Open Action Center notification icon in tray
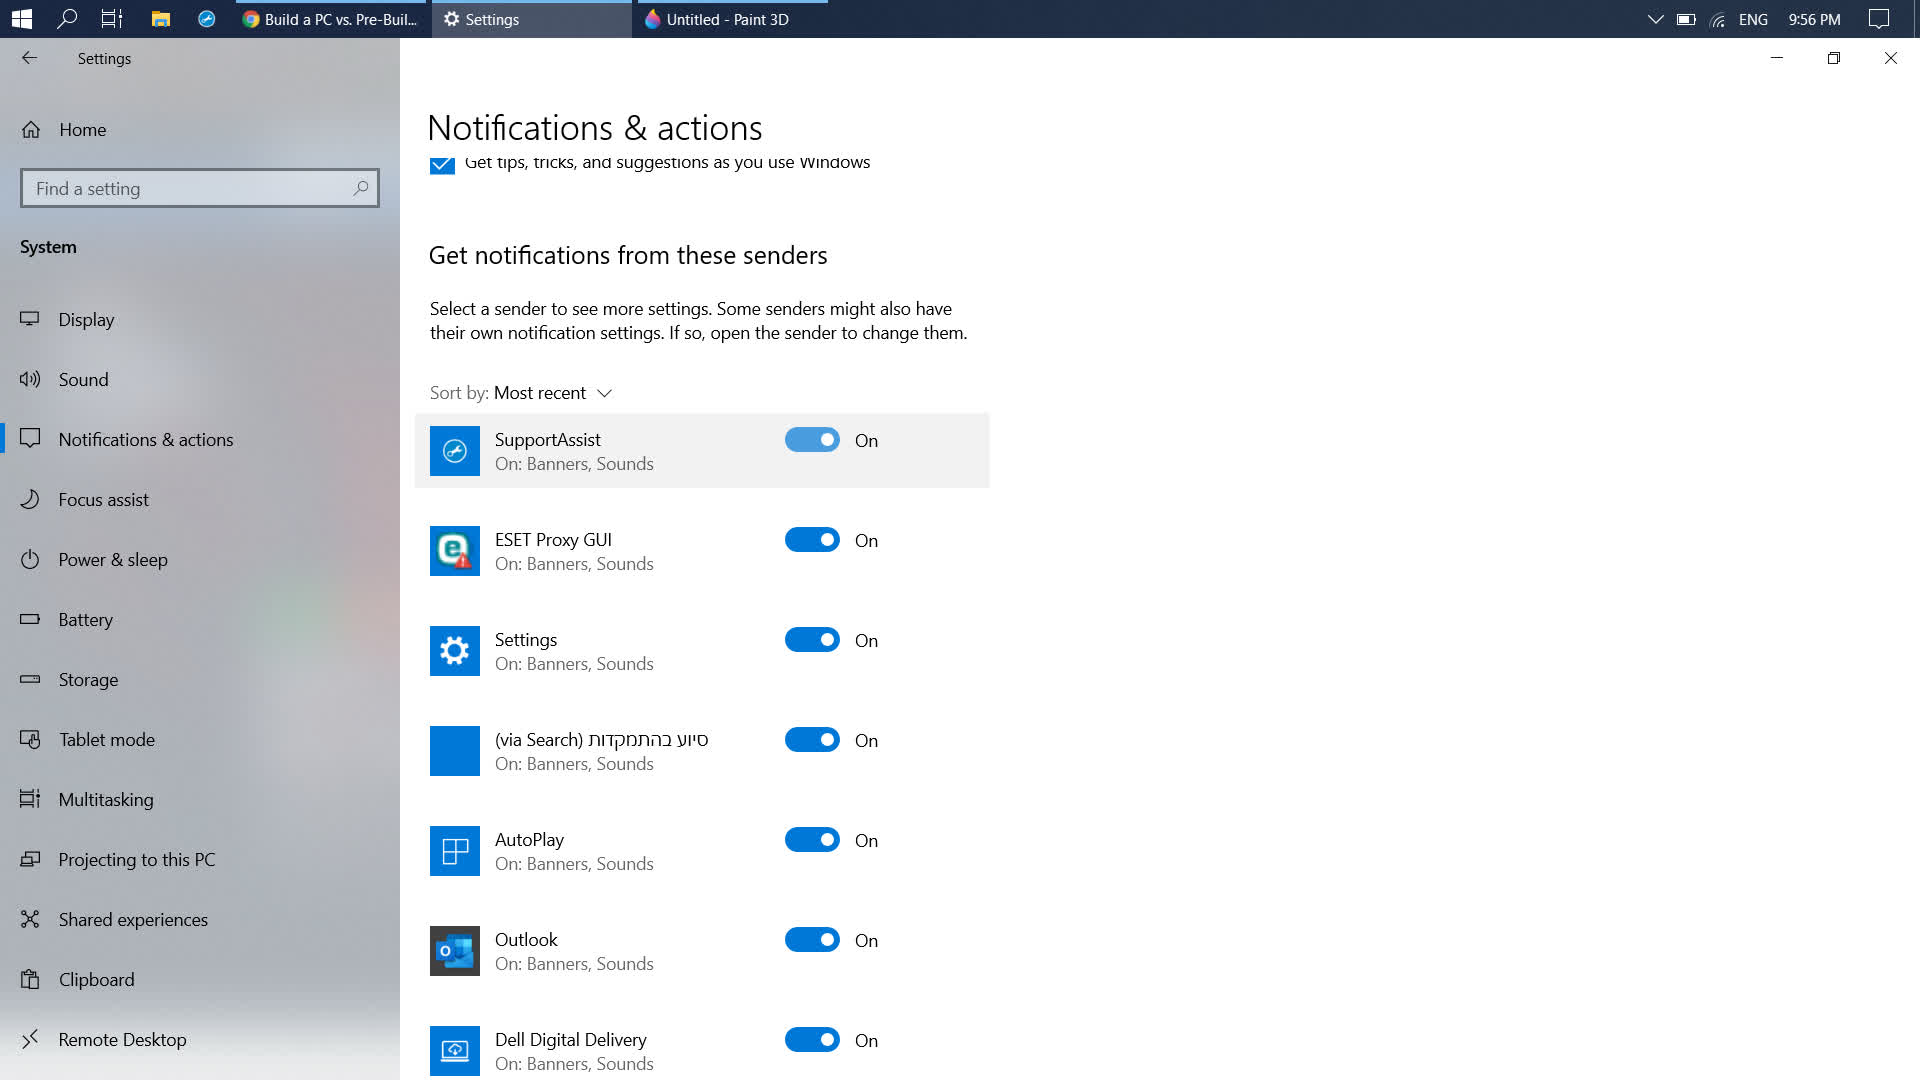The width and height of the screenshot is (1920, 1080). 1879,19
